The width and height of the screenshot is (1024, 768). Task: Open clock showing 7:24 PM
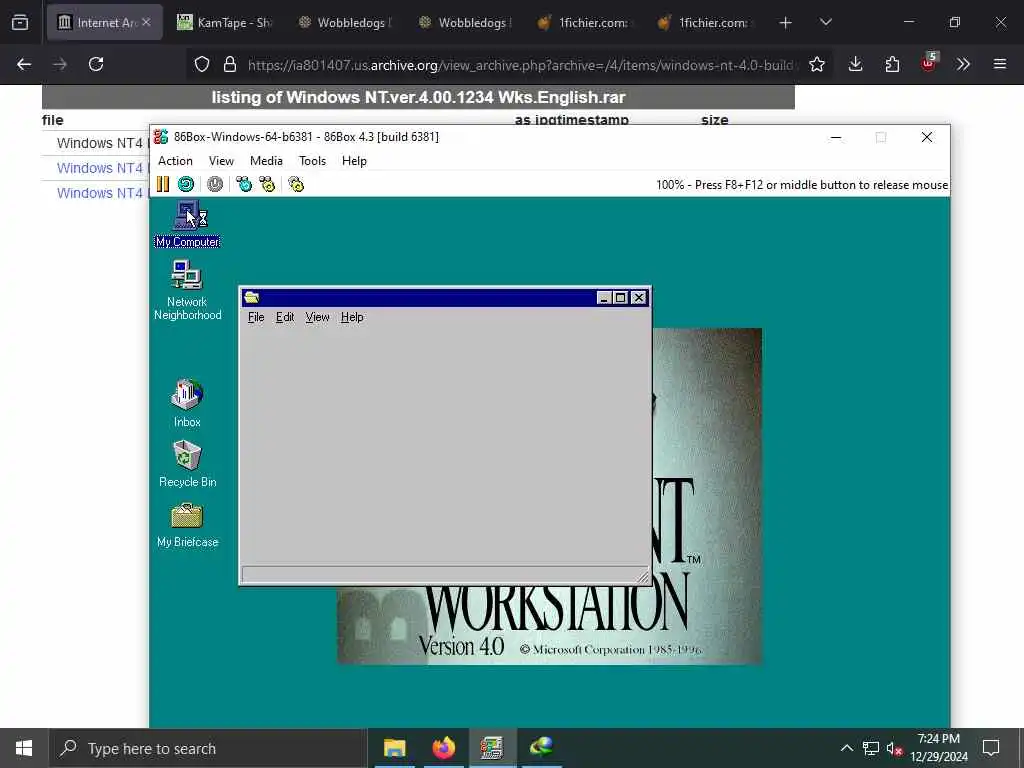tap(939, 748)
